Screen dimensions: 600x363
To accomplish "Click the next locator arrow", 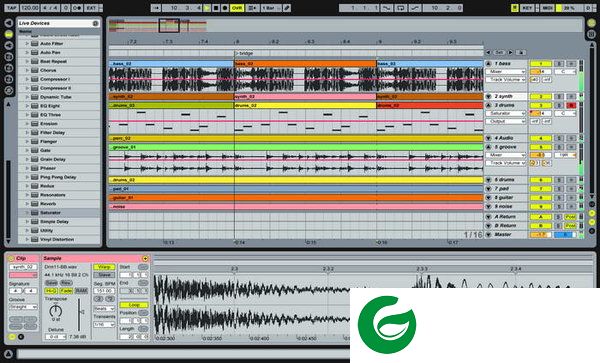I will pos(510,52).
